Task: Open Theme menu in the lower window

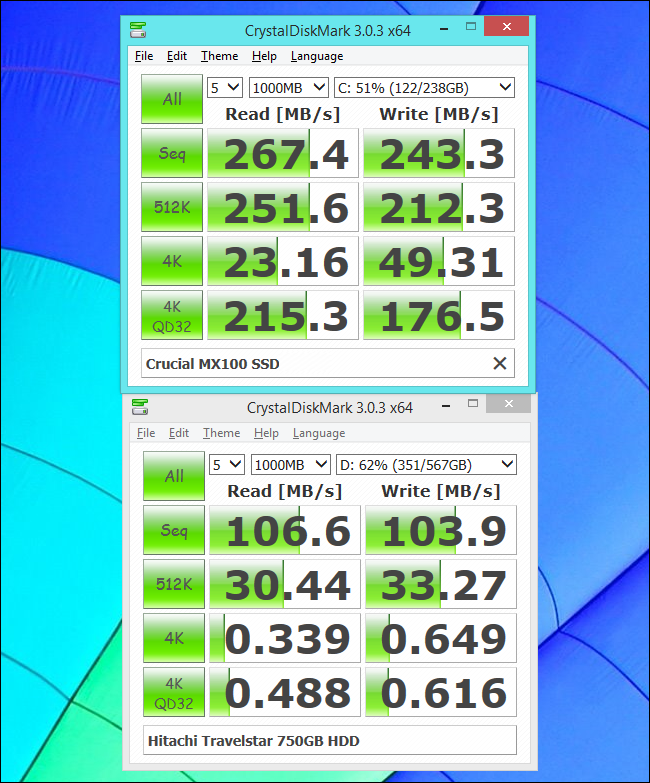Action: tap(221, 433)
